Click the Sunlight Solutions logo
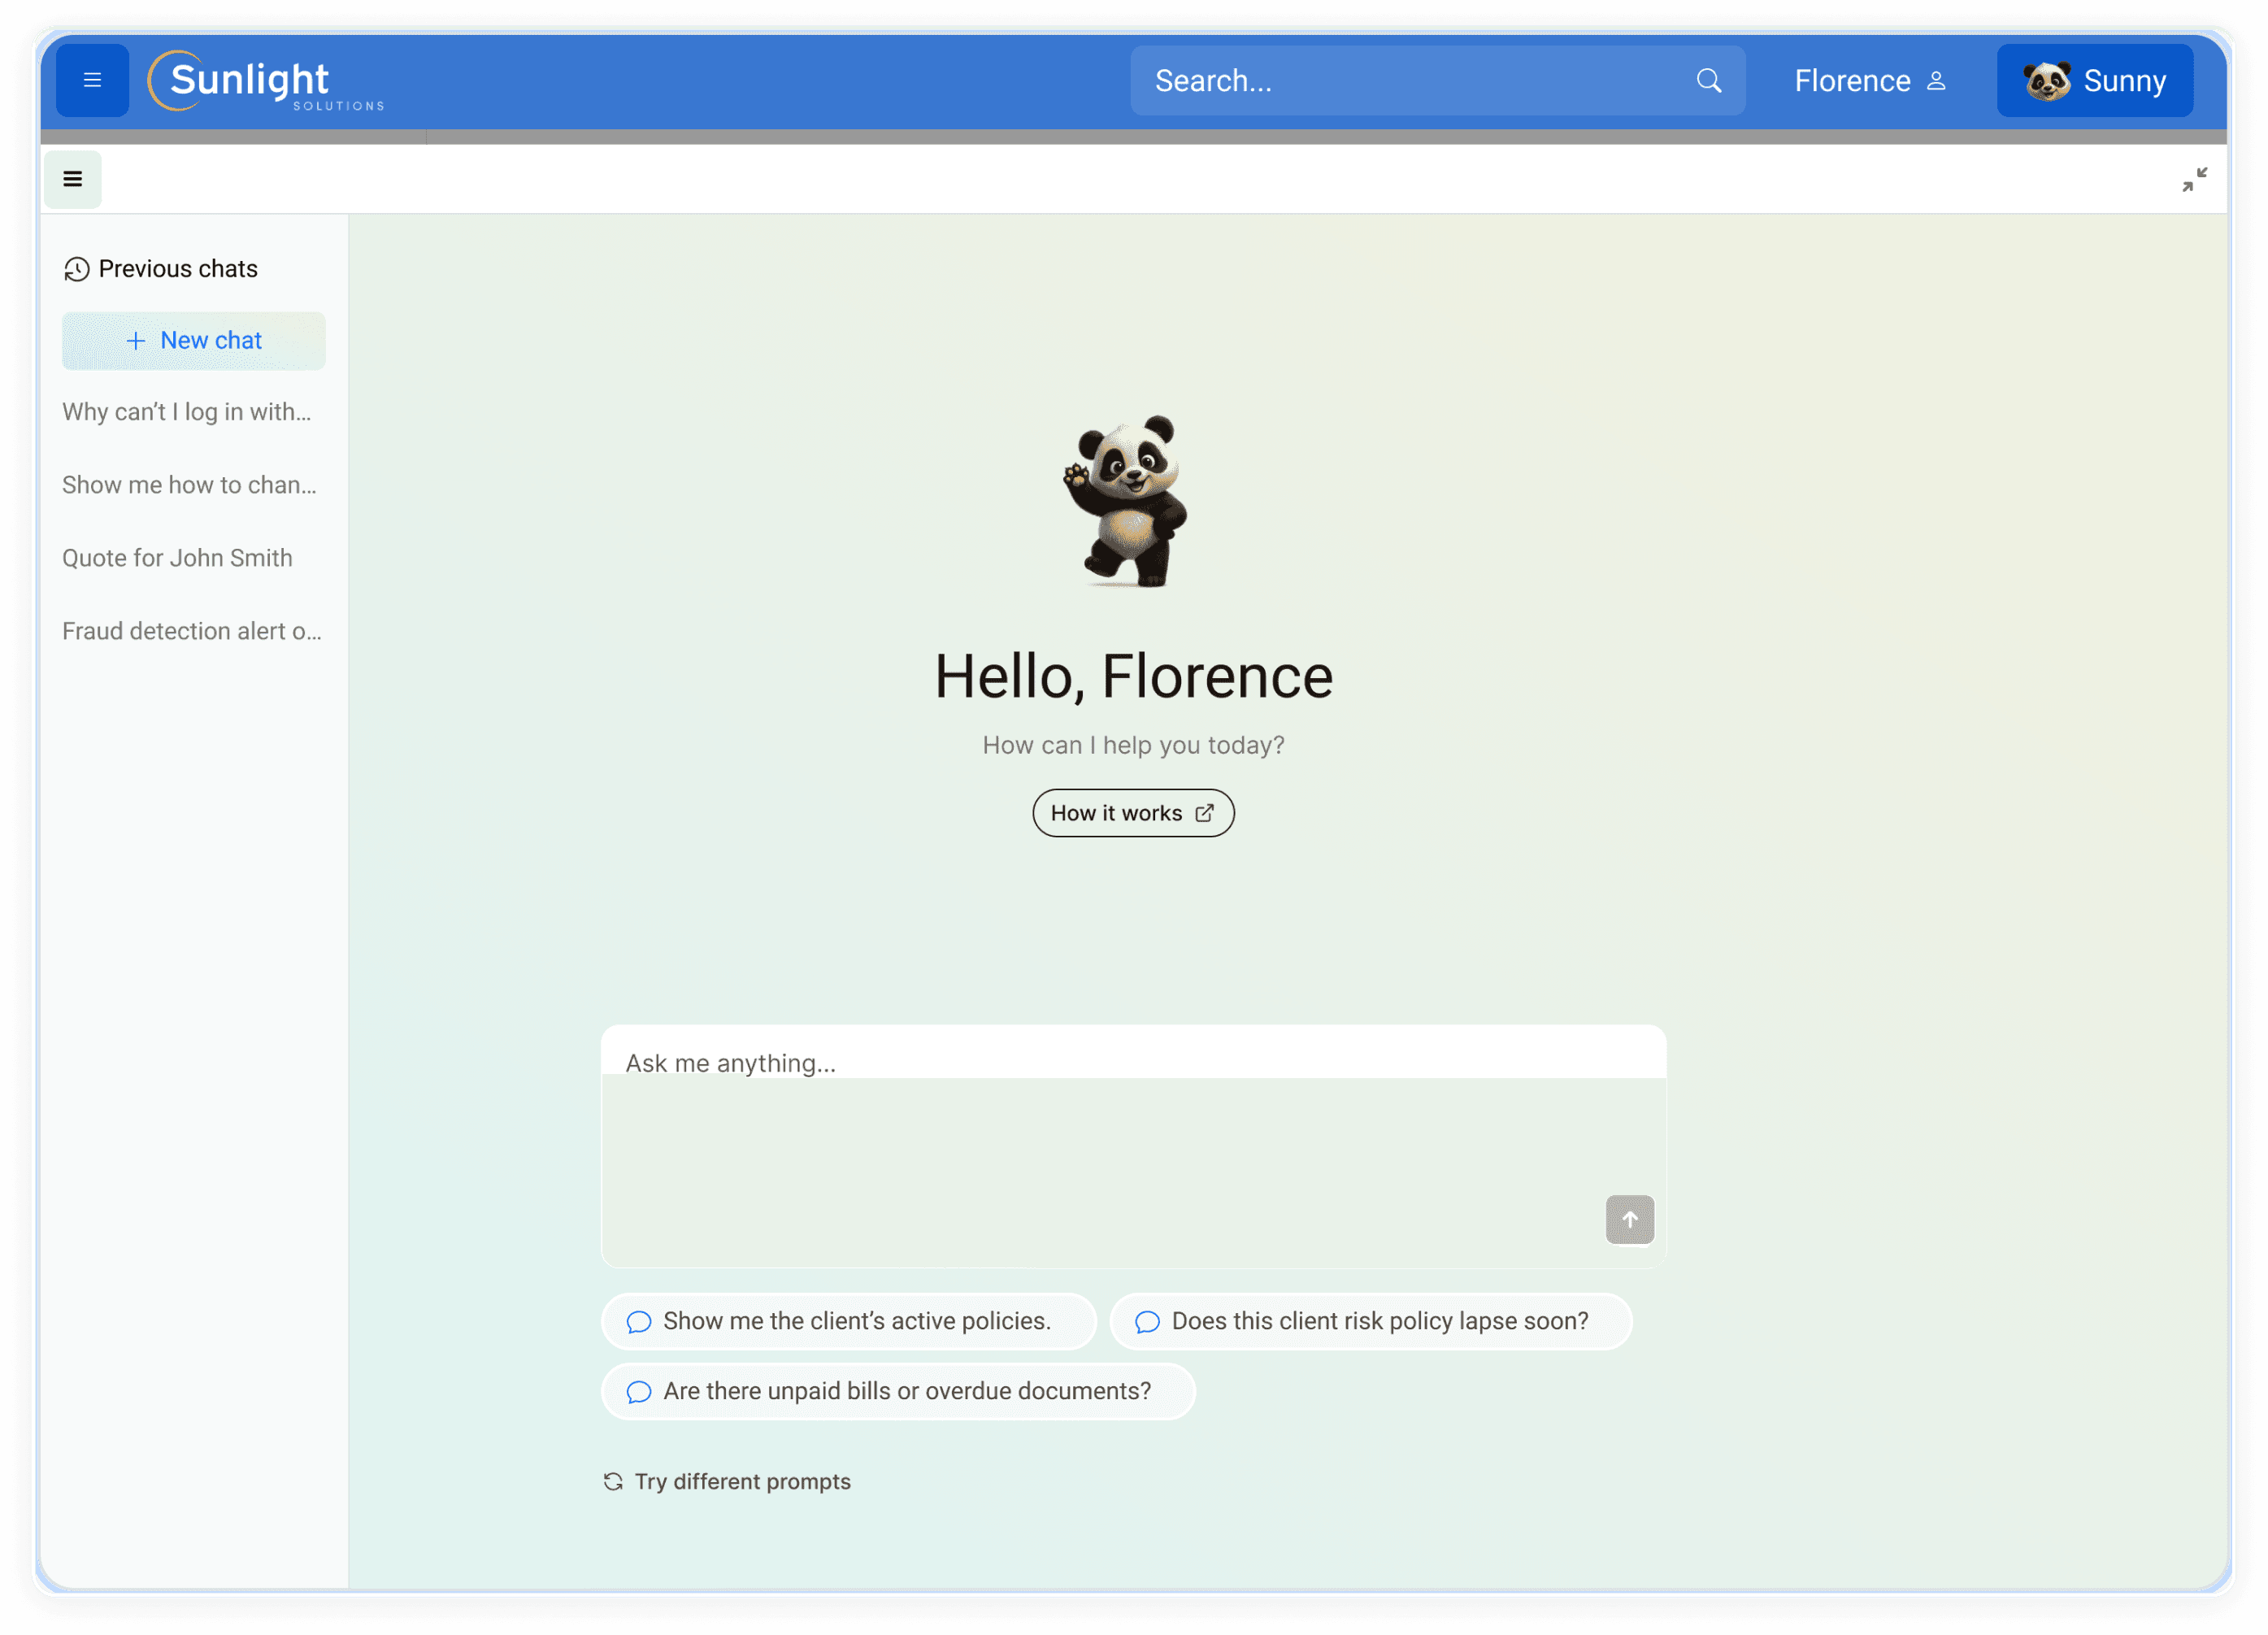The height and width of the screenshot is (1635, 2268). [265, 80]
